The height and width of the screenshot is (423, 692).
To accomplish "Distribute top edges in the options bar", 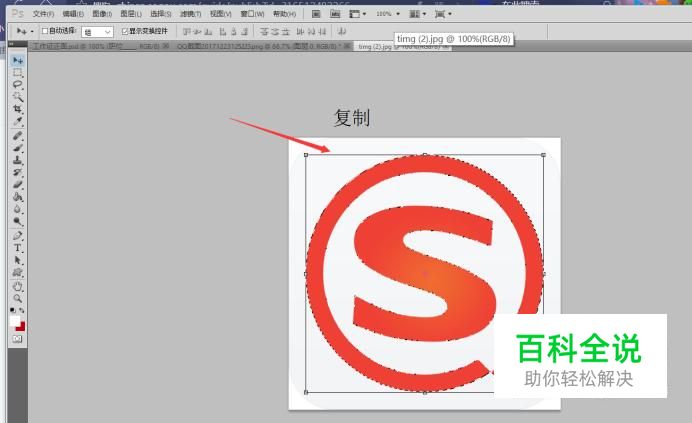I will (264, 31).
